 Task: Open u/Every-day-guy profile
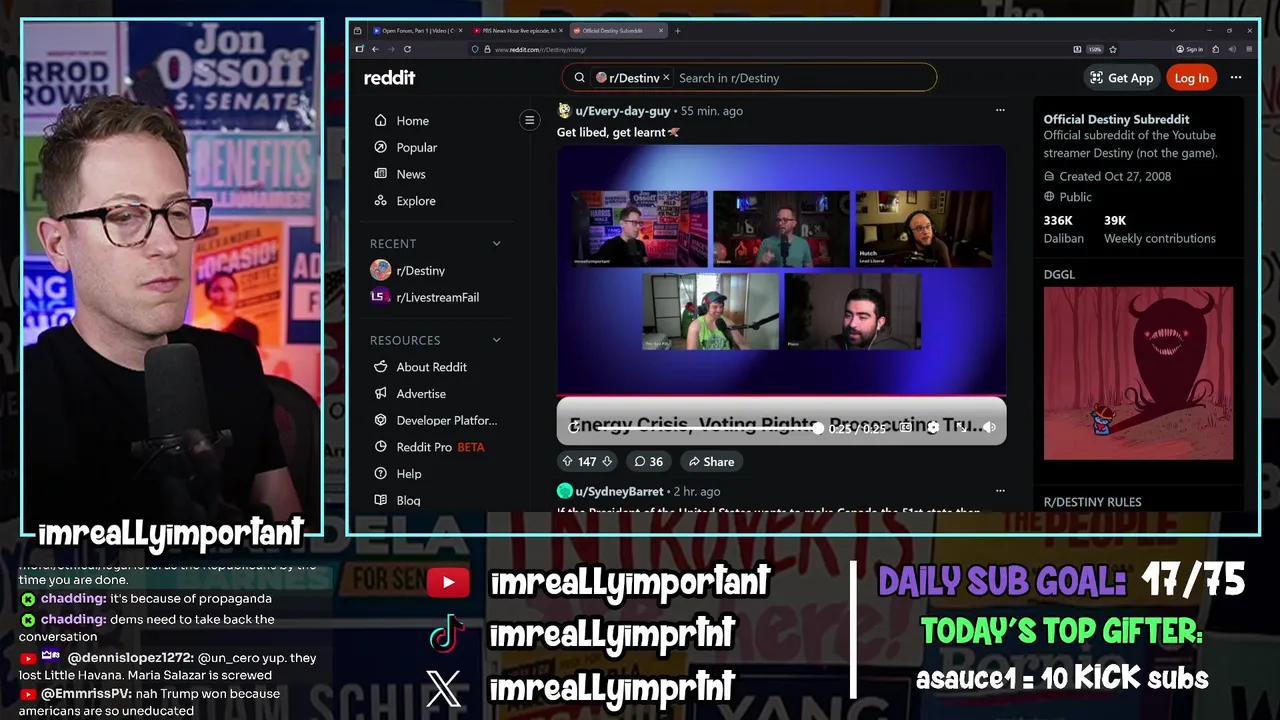[x=622, y=111]
